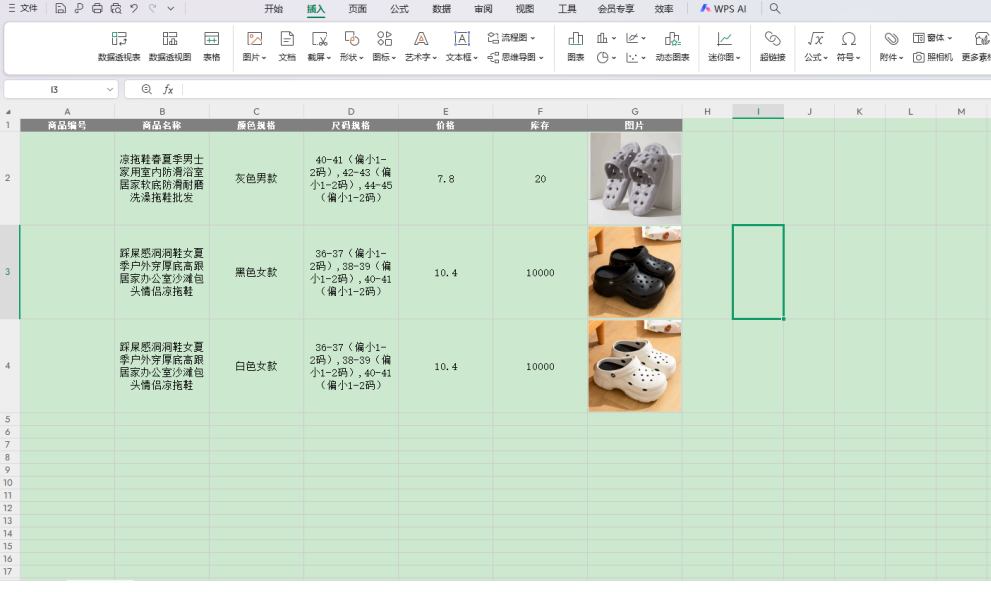Open the 思维导图 mind map dropdown

(x=516, y=57)
